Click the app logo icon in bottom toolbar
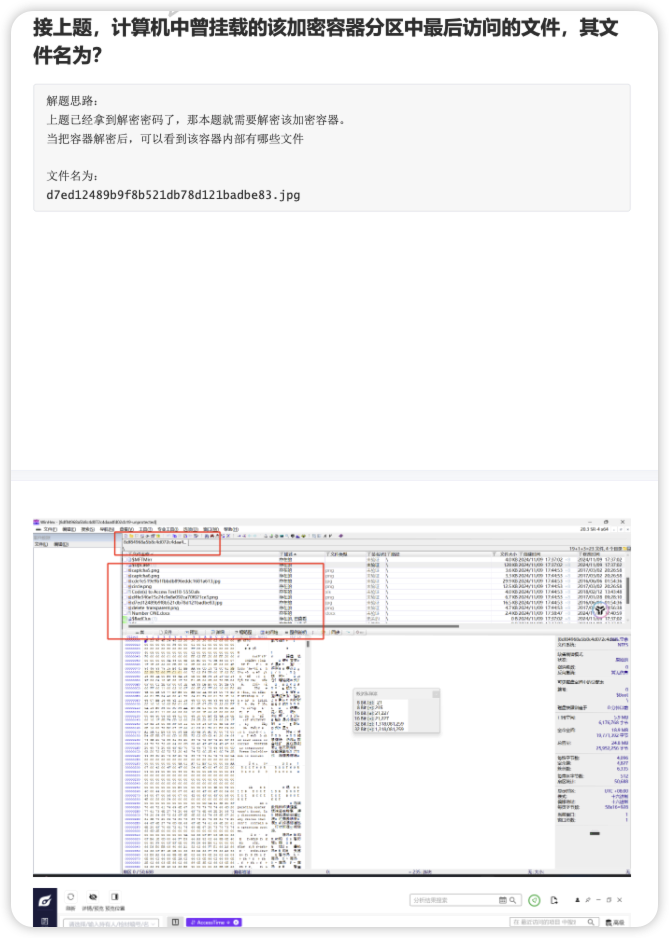 click(x=45, y=901)
